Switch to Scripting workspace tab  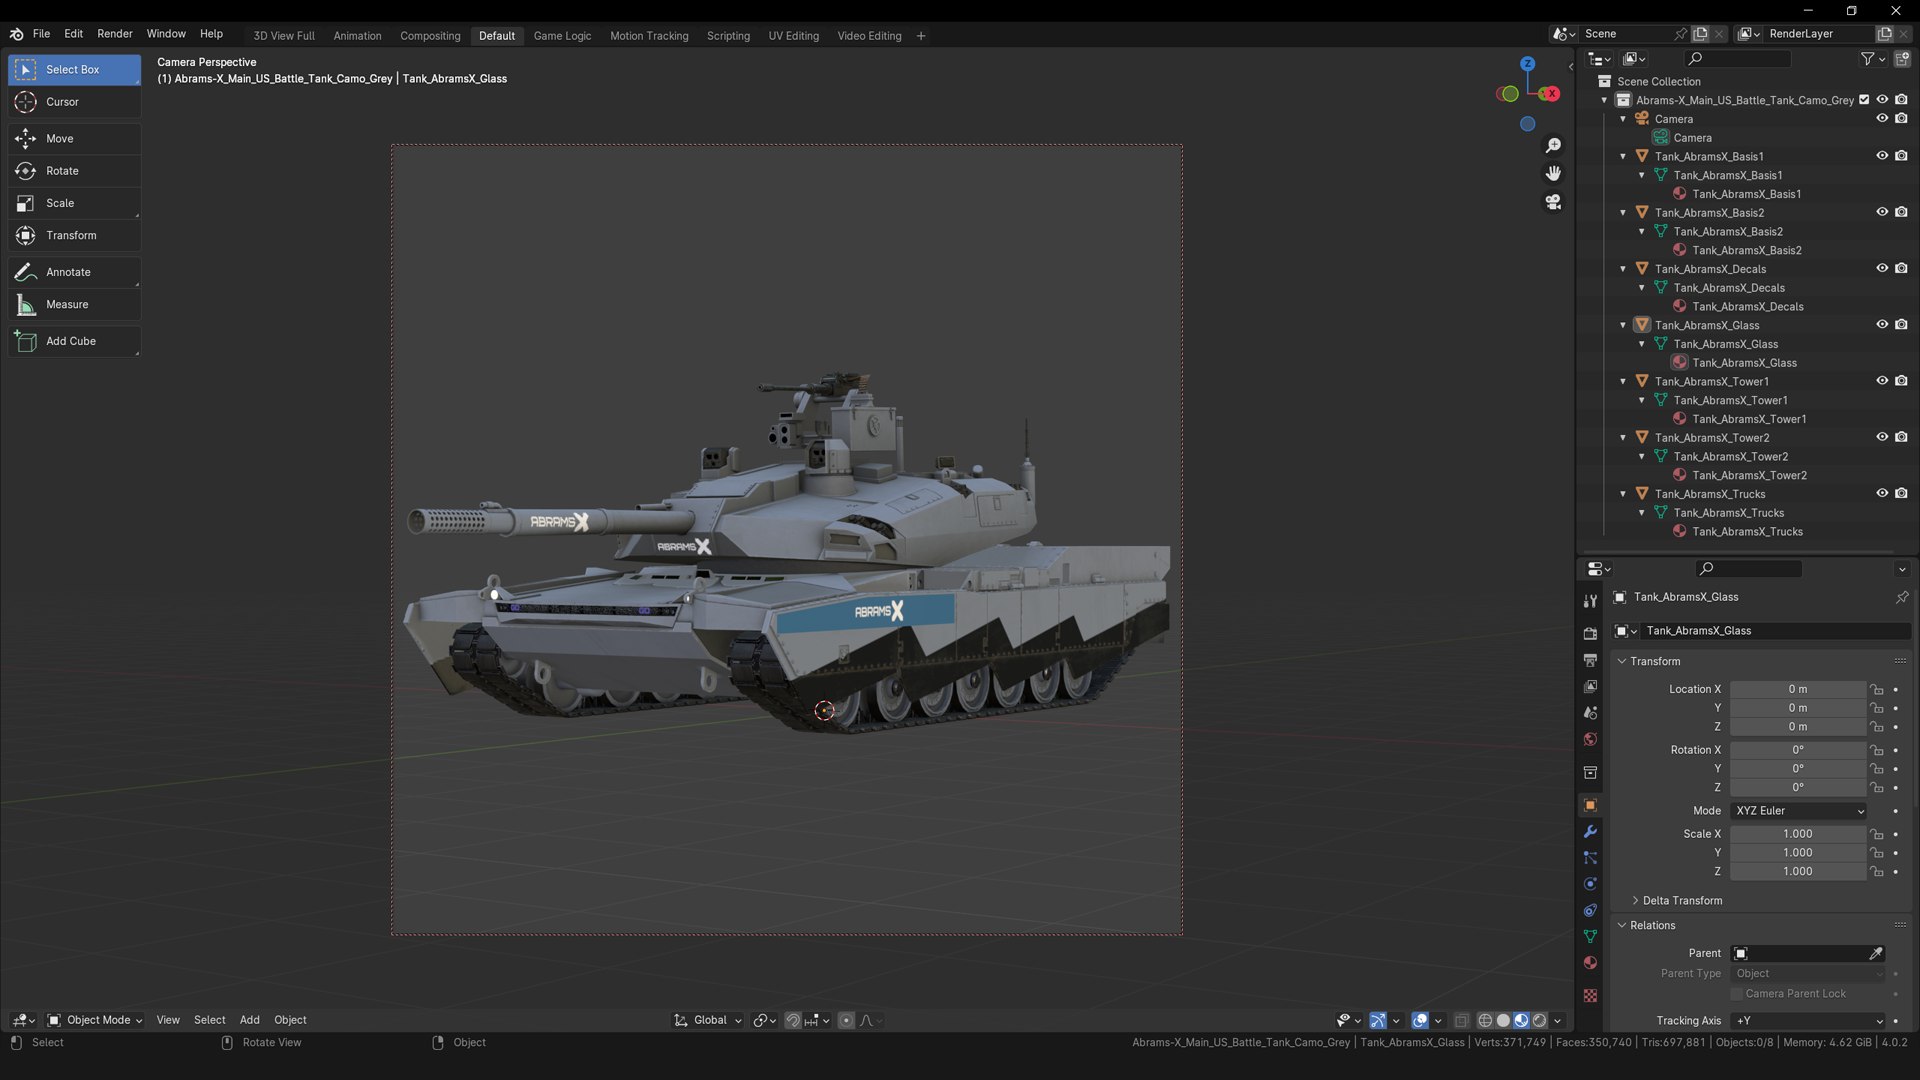coord(728,36)
